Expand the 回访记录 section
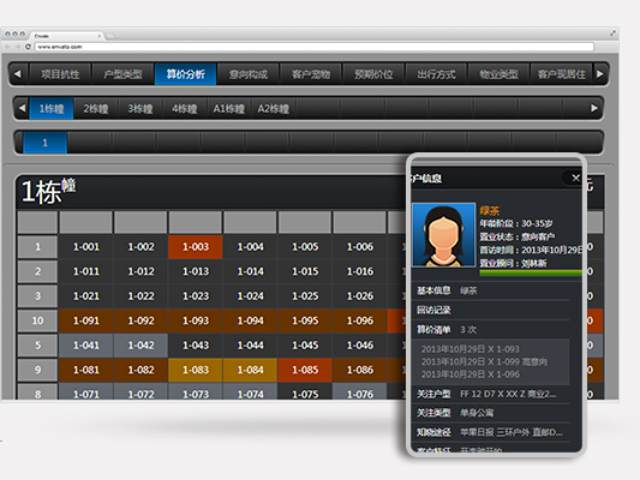 tap(434, 310)
